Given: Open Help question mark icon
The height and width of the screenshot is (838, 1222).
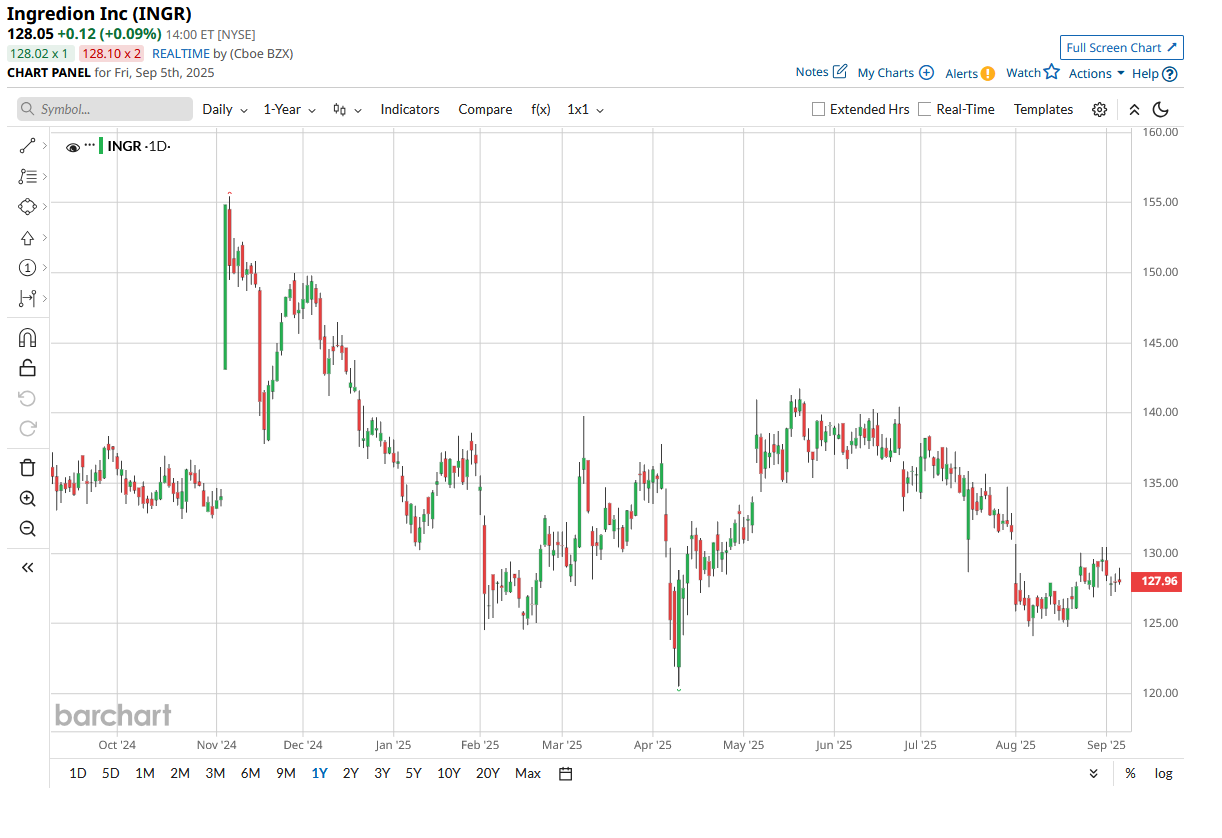Looking at the screenshot, I should pos(1170,73).
